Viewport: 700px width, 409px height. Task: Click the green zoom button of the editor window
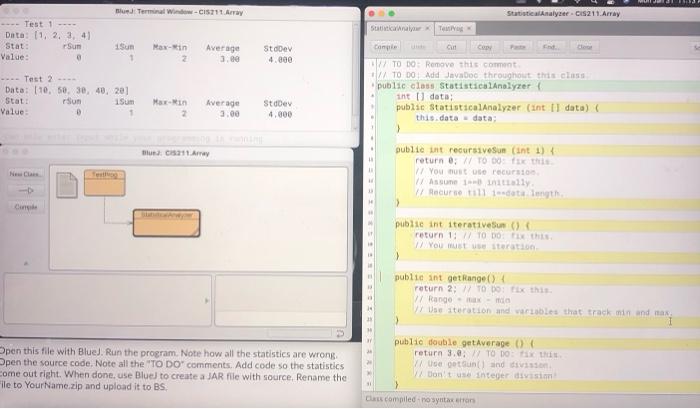click(x=392, y=13)
